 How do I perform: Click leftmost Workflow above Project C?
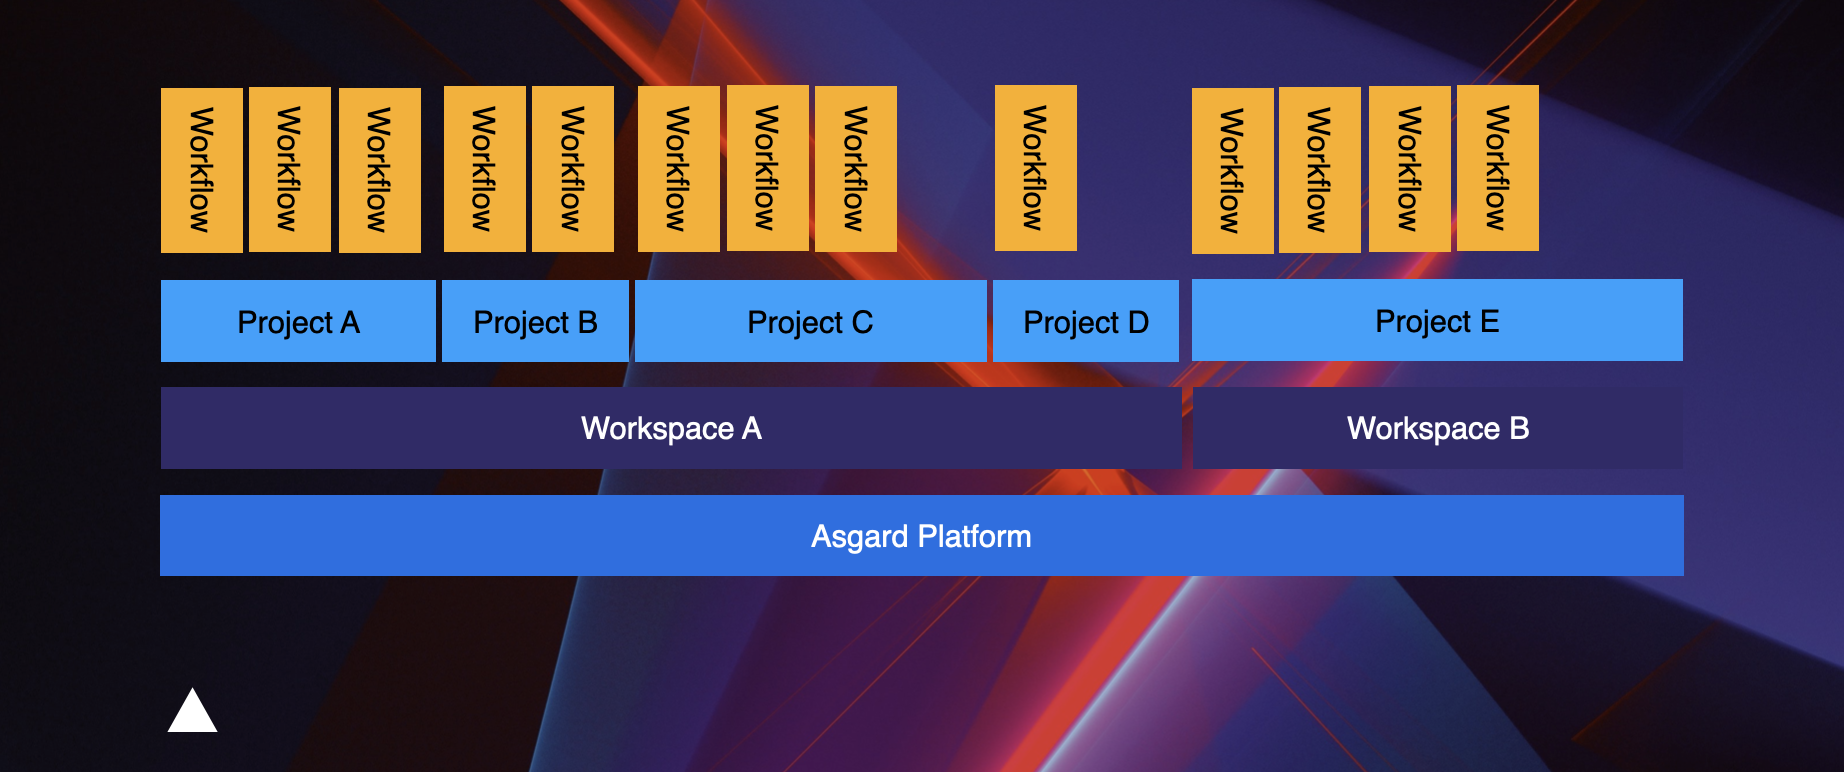tap(678, 169)
